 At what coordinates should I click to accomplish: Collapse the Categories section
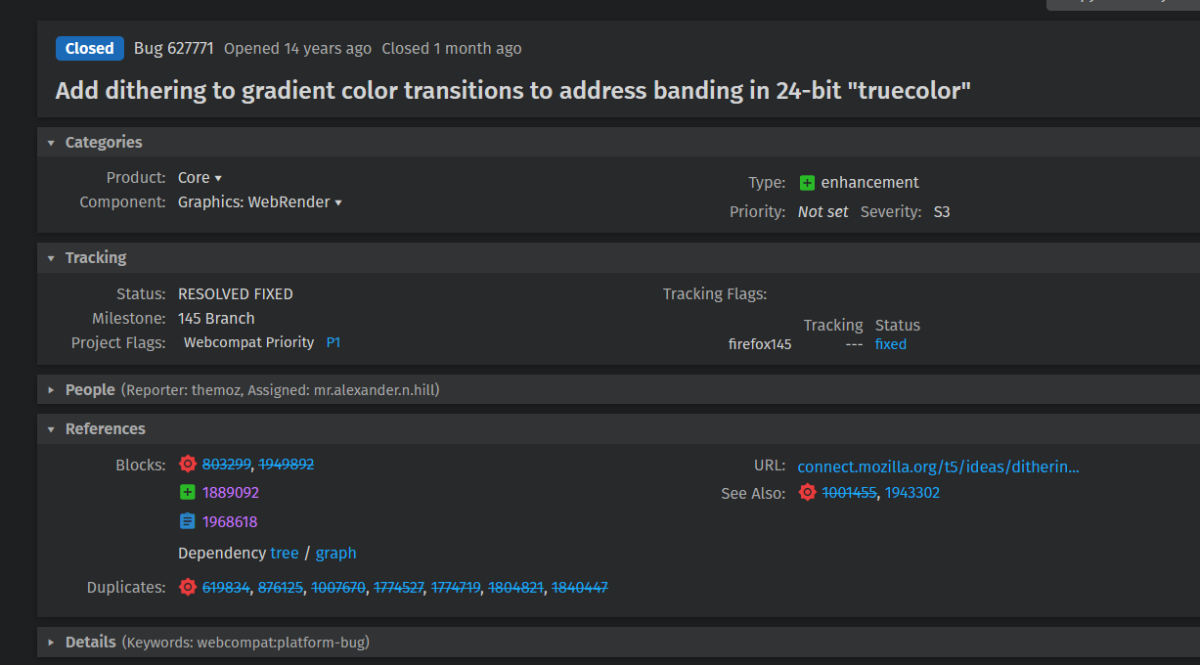[51, 143]
